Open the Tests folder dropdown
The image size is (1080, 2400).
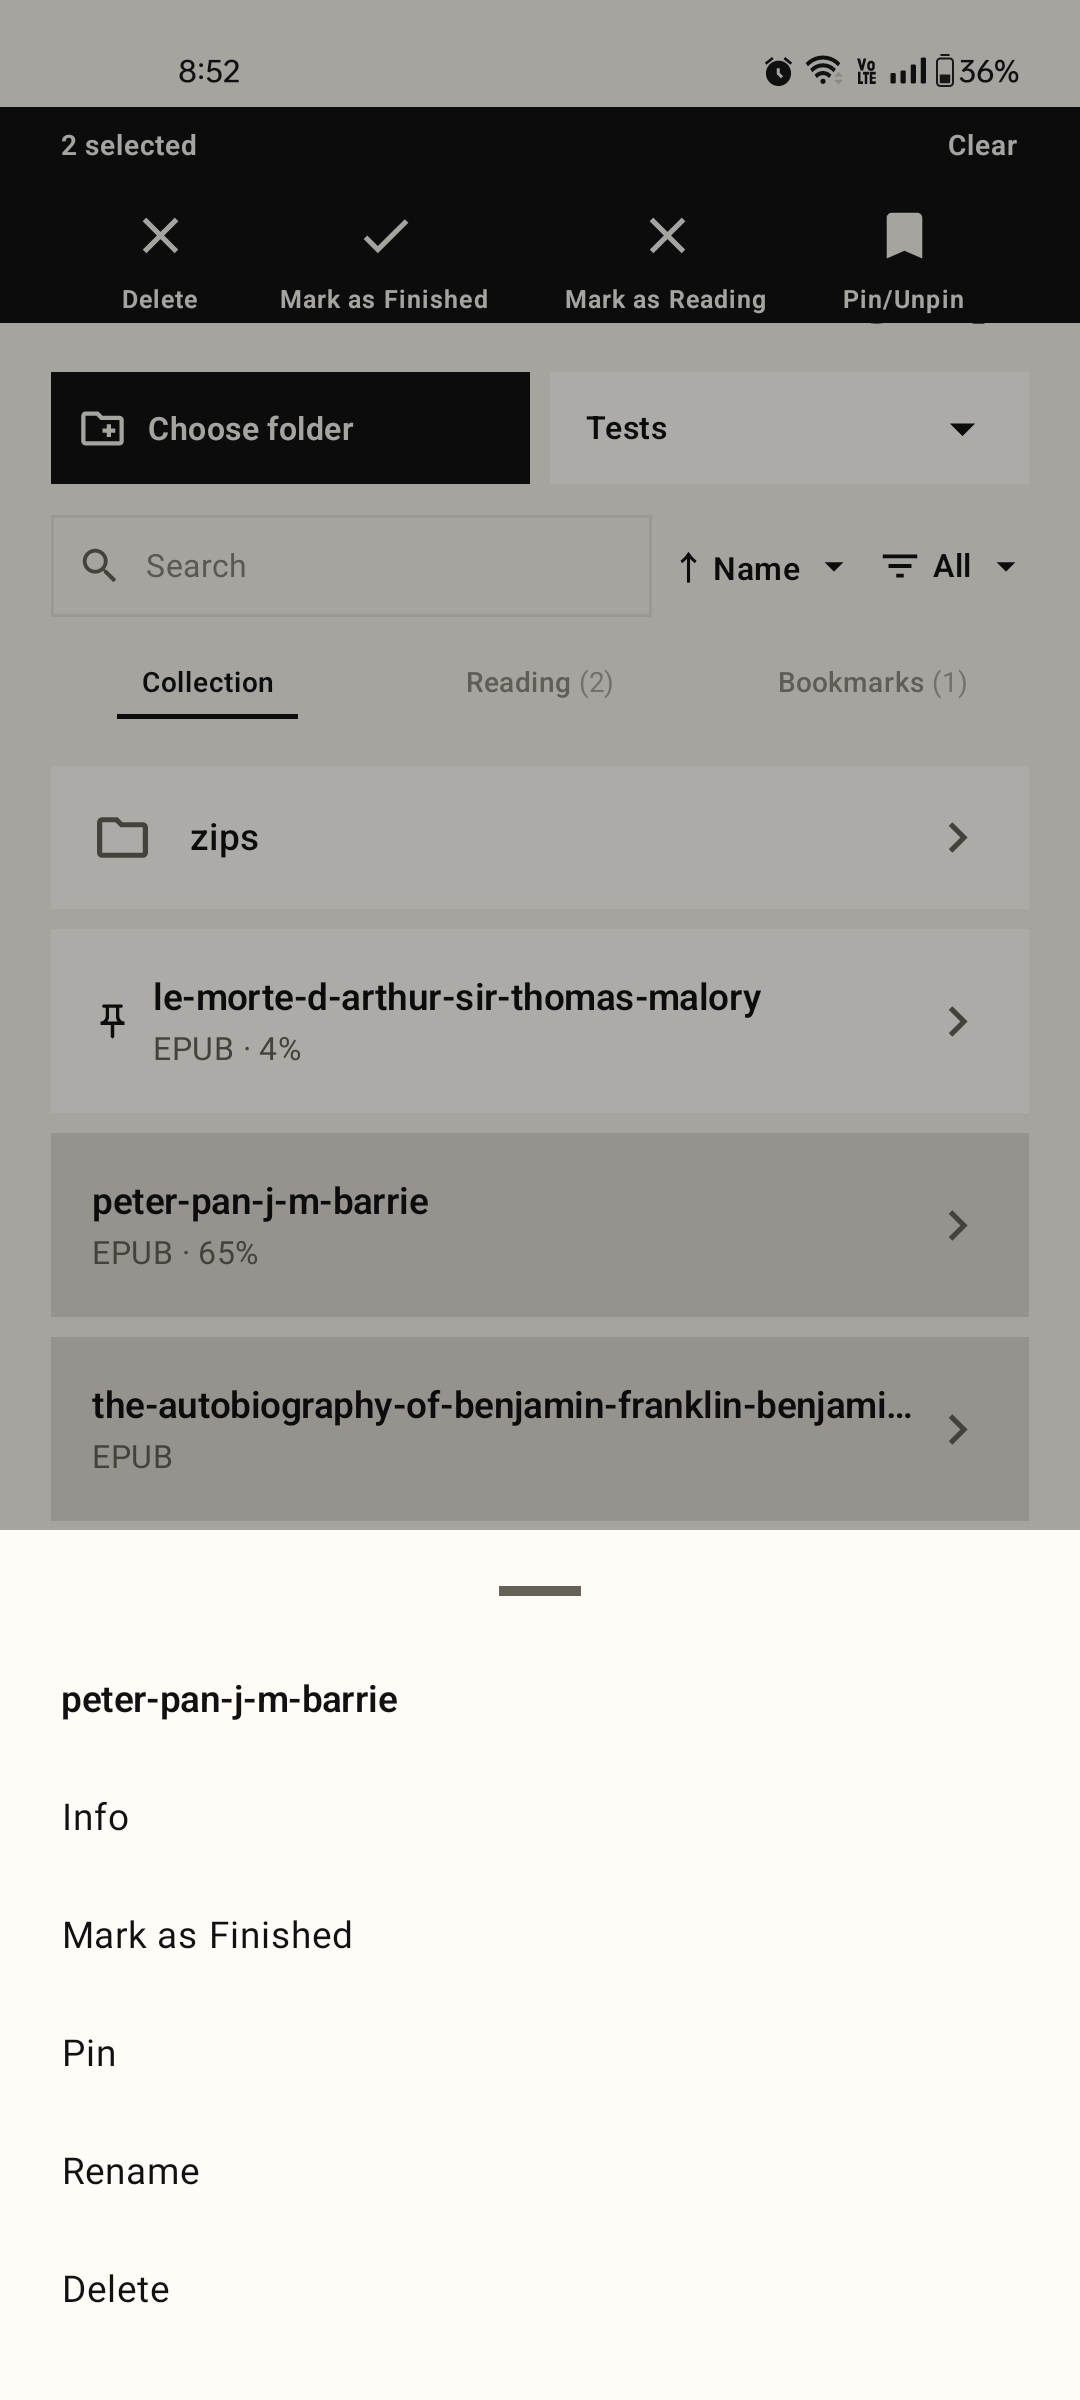point(789,428)
